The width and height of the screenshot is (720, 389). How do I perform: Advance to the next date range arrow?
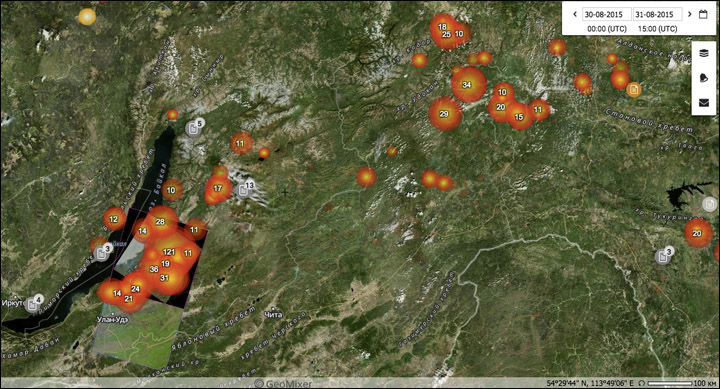click(689, 14)
